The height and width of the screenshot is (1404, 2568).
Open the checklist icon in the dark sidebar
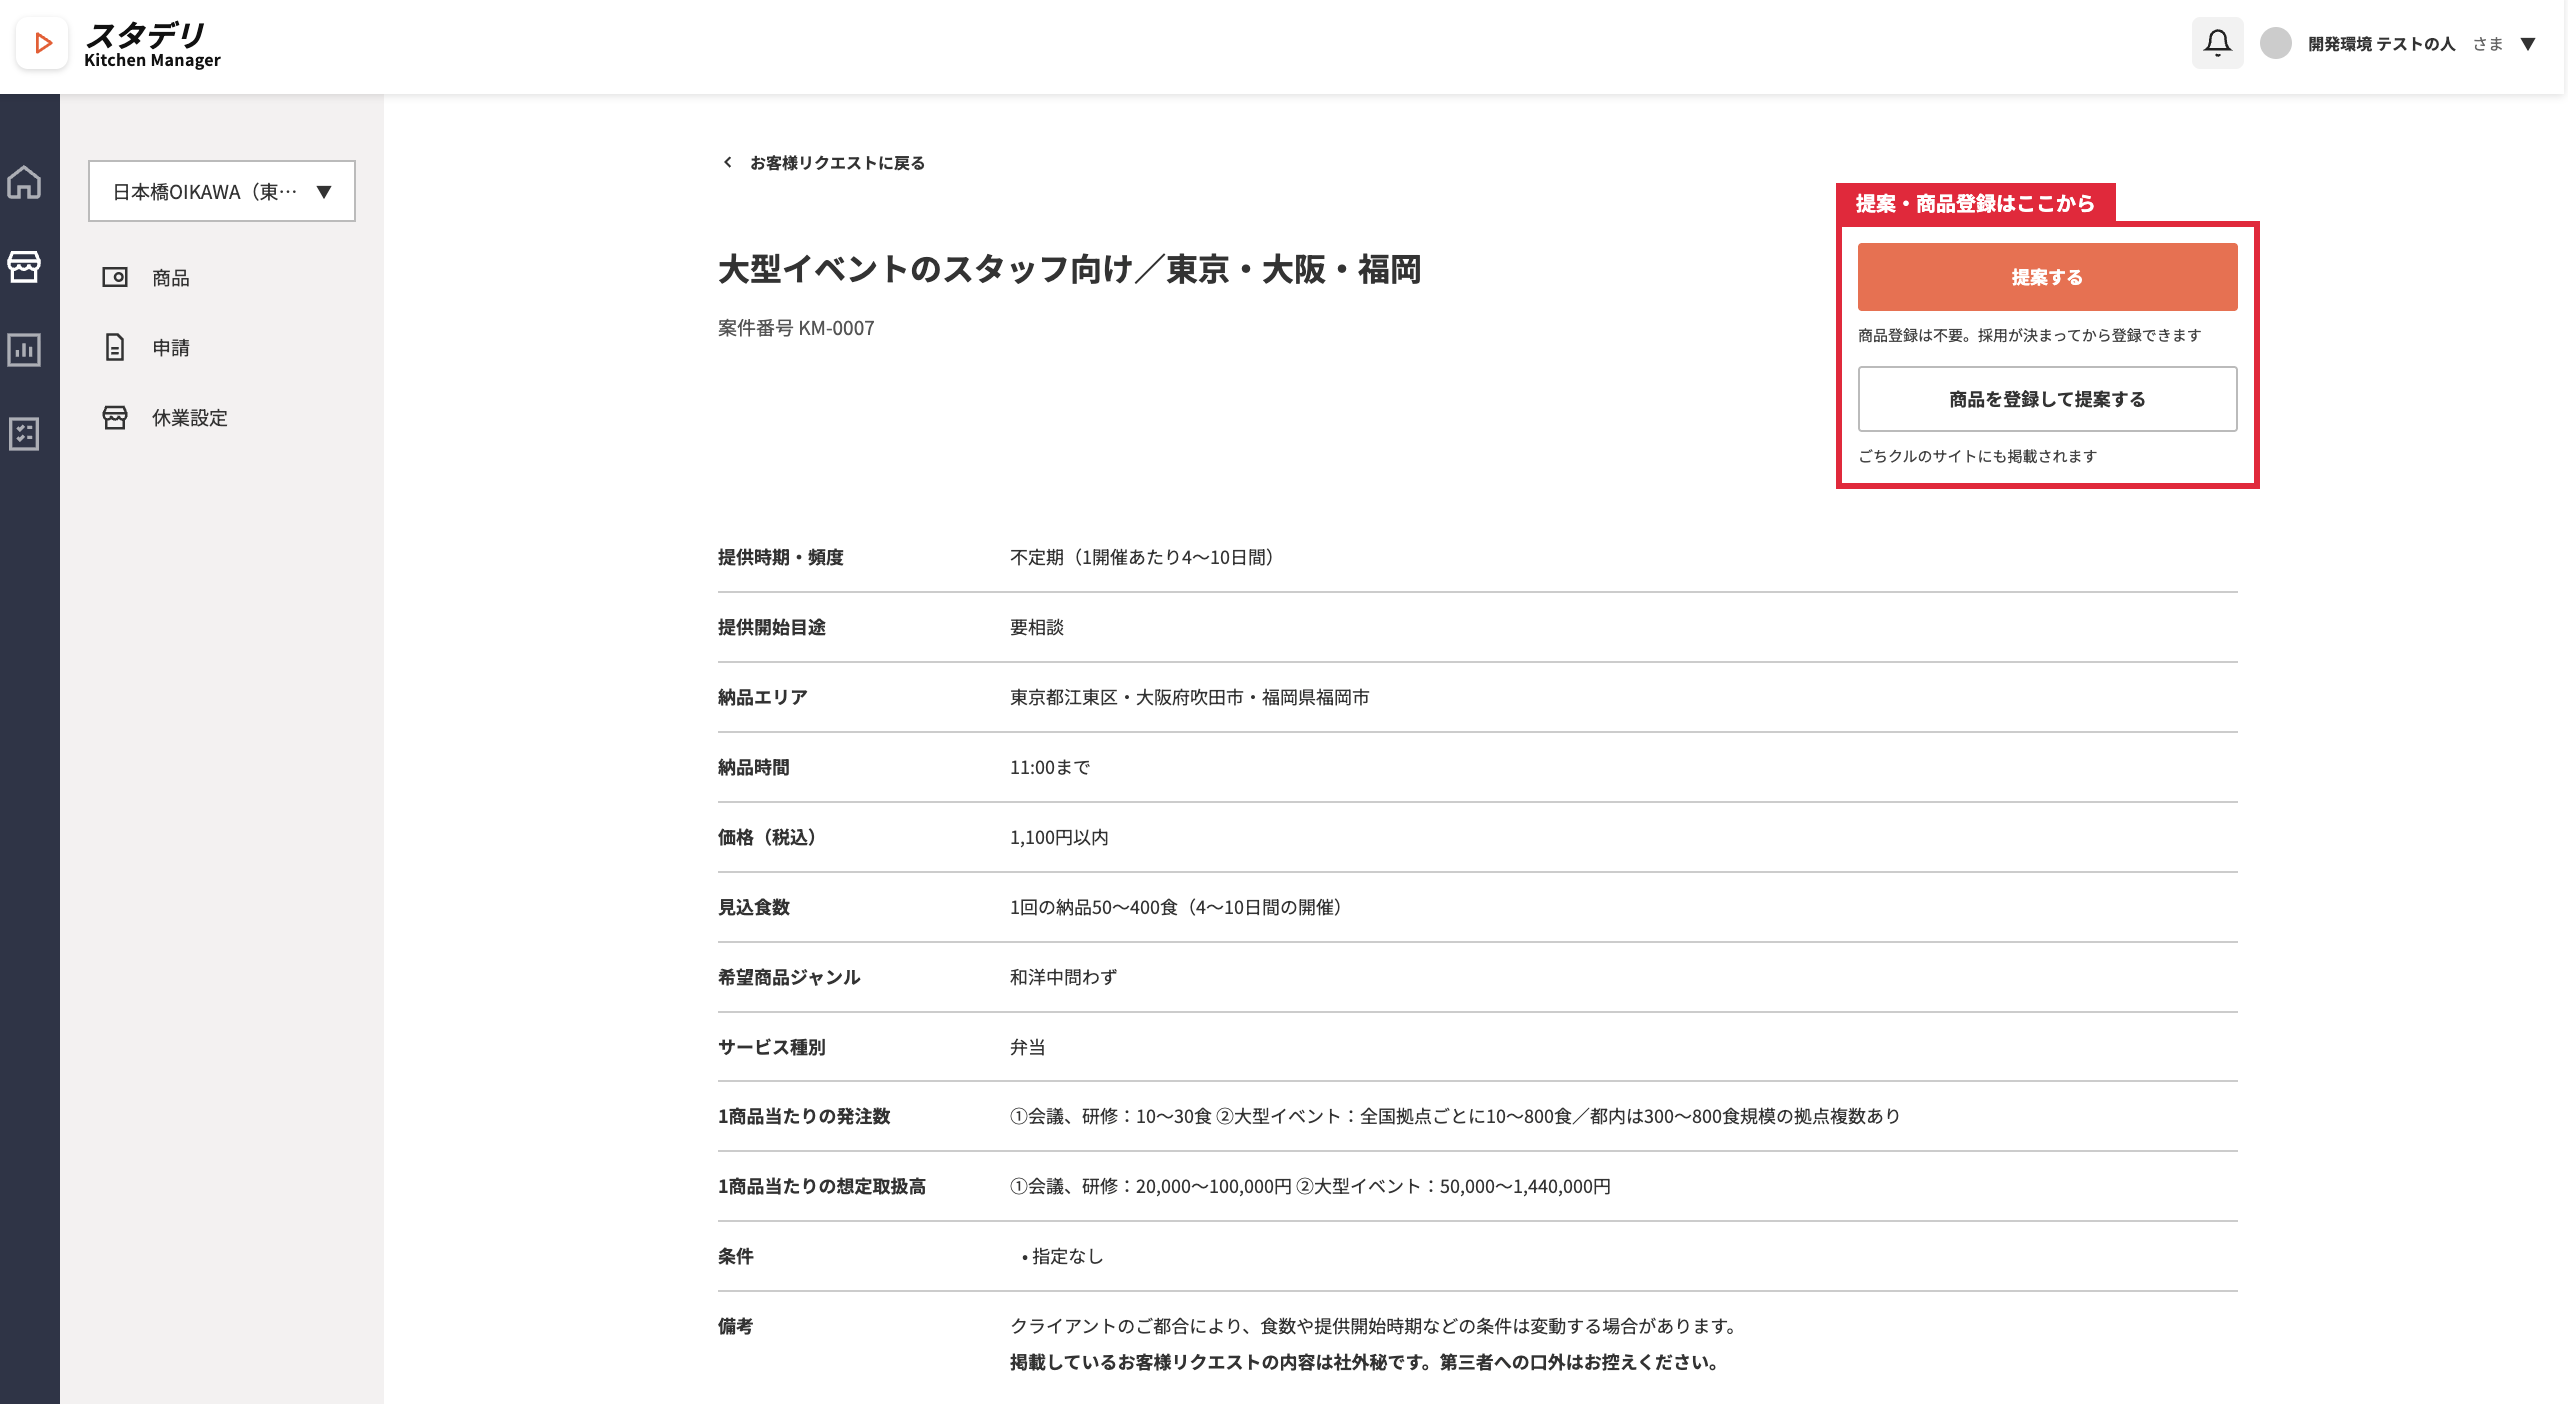pos(24,434)
